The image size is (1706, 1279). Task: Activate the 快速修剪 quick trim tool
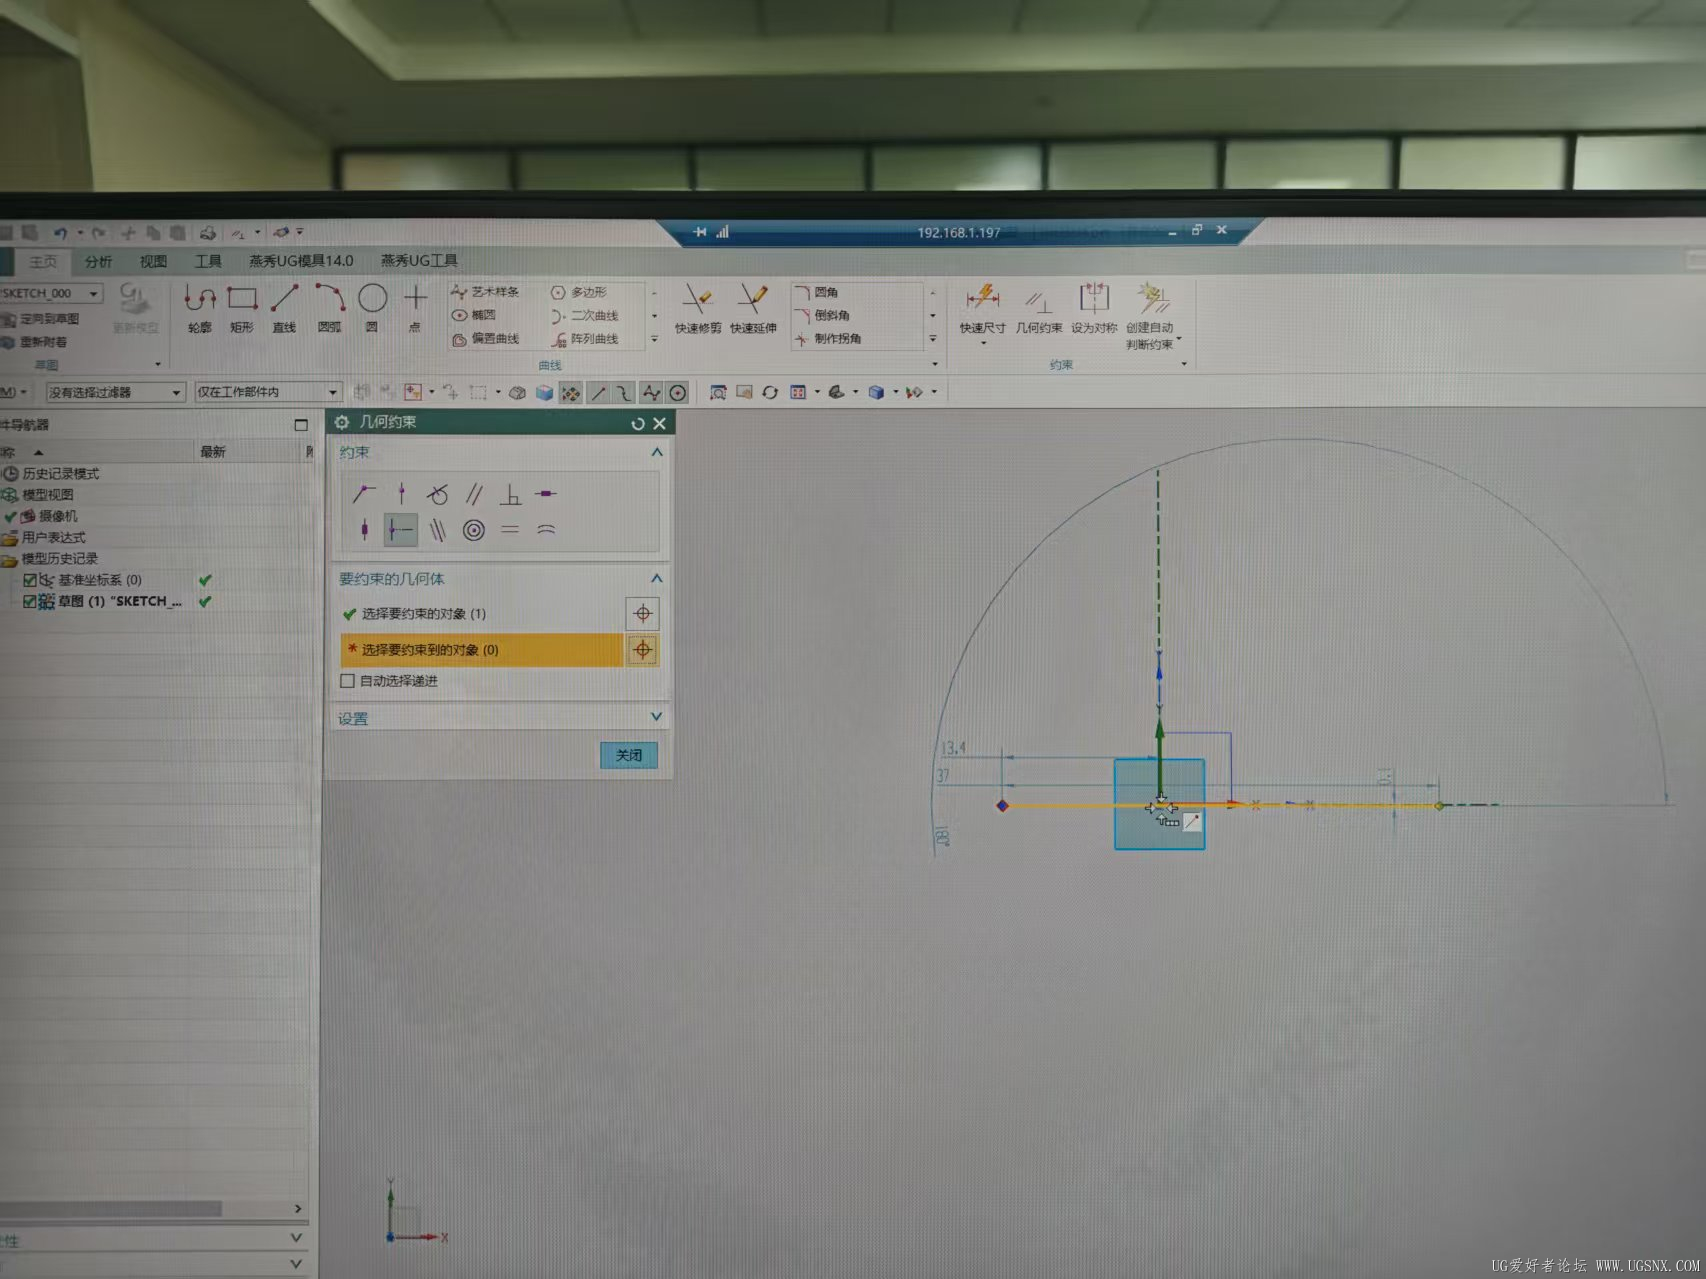coord(697,309)
